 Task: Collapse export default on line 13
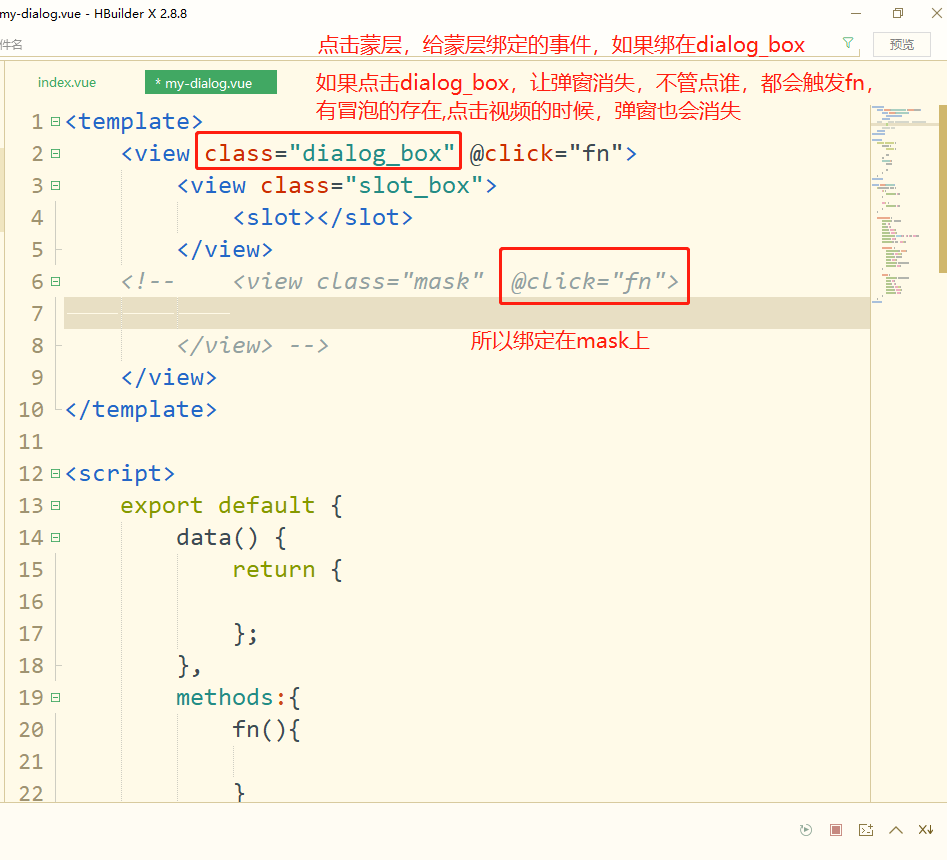click(x=56, y=505)
